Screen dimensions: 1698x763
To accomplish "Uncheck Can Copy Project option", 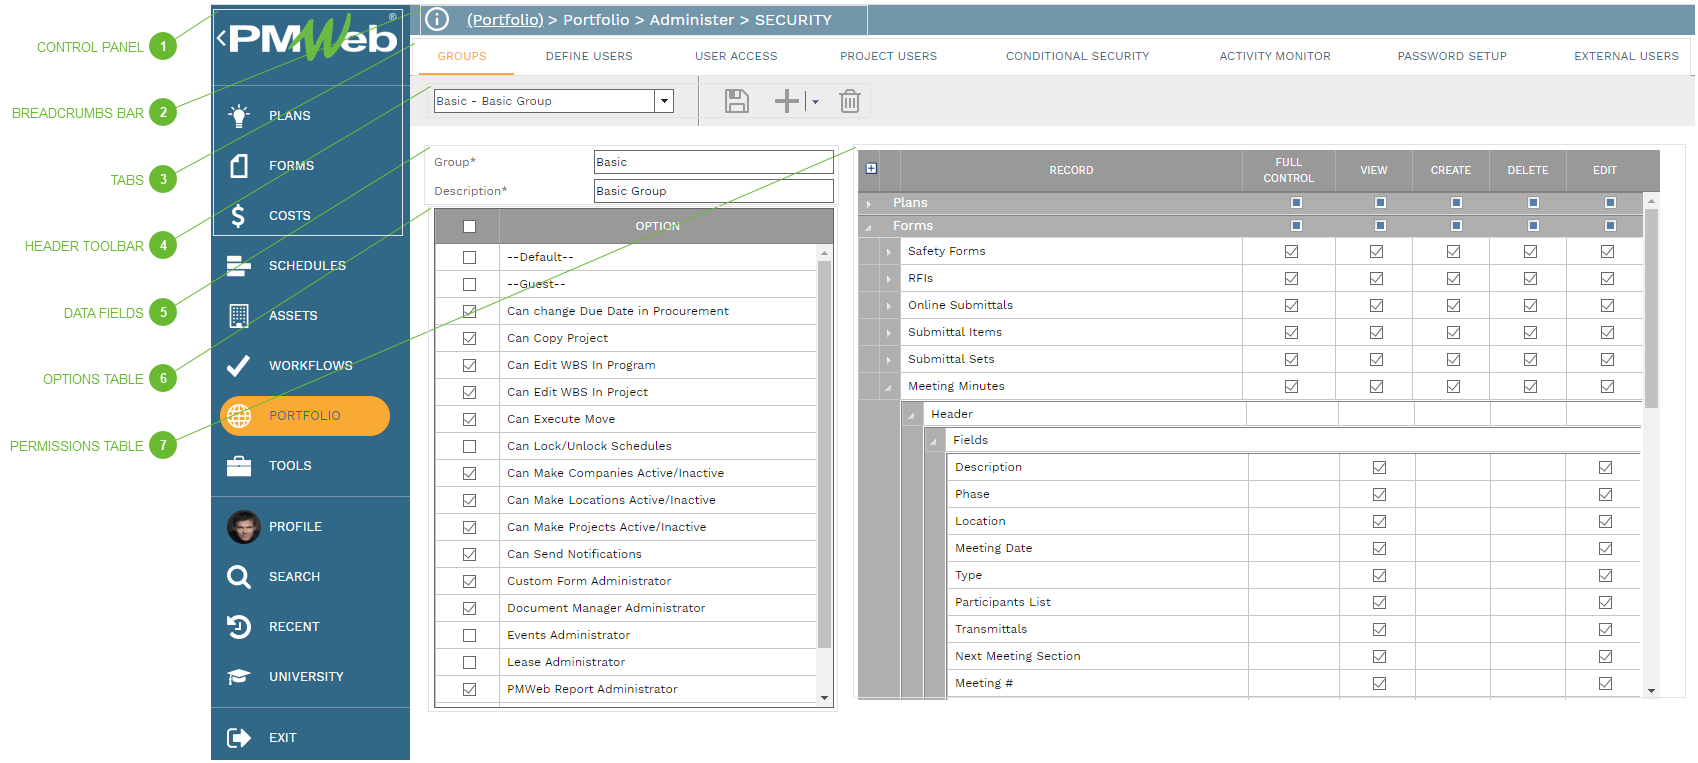I will coord(469,339).
